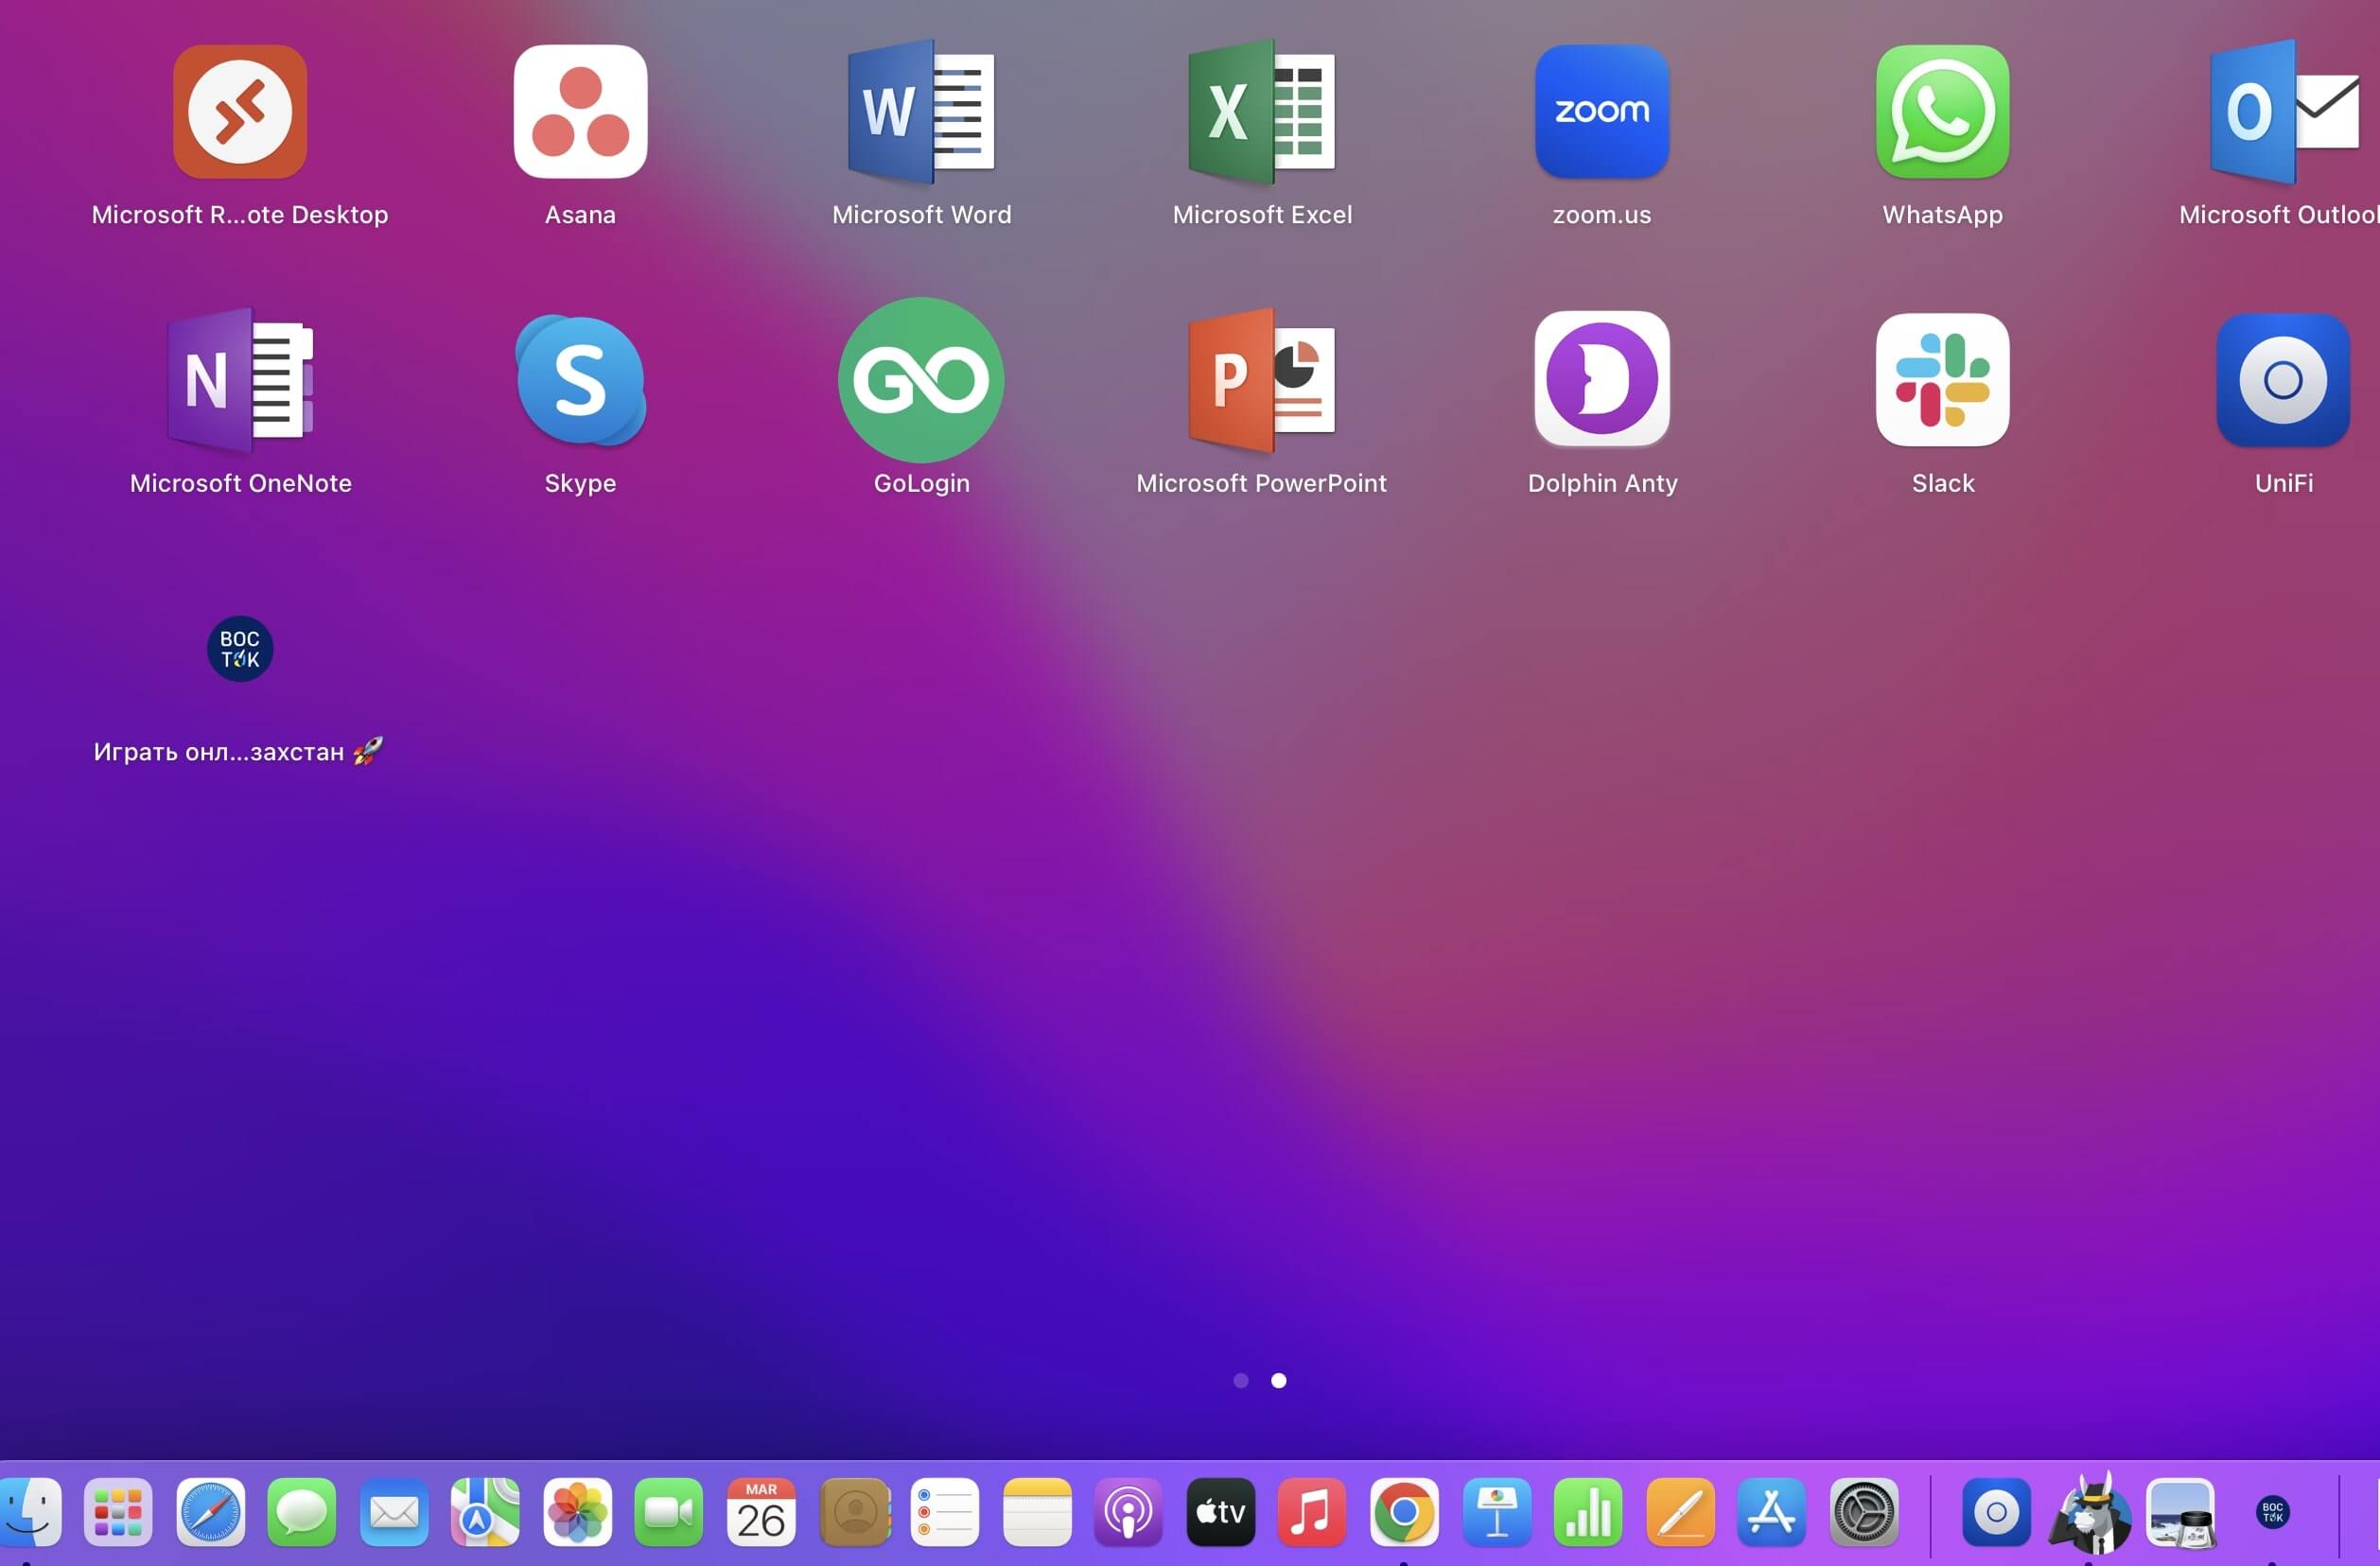Image resolution: width=2380 pixels, height=1566 pixels.
Task: Open the GoLogin app
Action: (921, 380)
